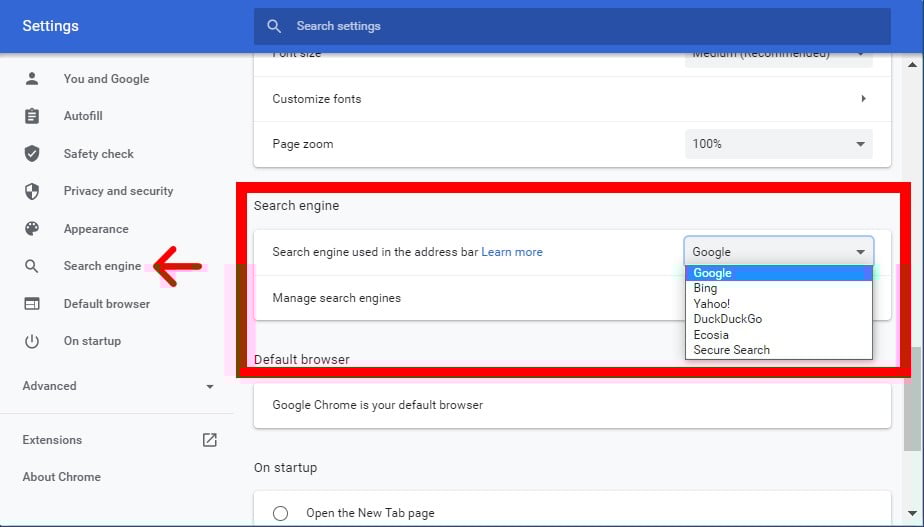The image size is (924, 527).
Task: Click the Learn more link
Action: pyautogui.click(x=512, y=252)
